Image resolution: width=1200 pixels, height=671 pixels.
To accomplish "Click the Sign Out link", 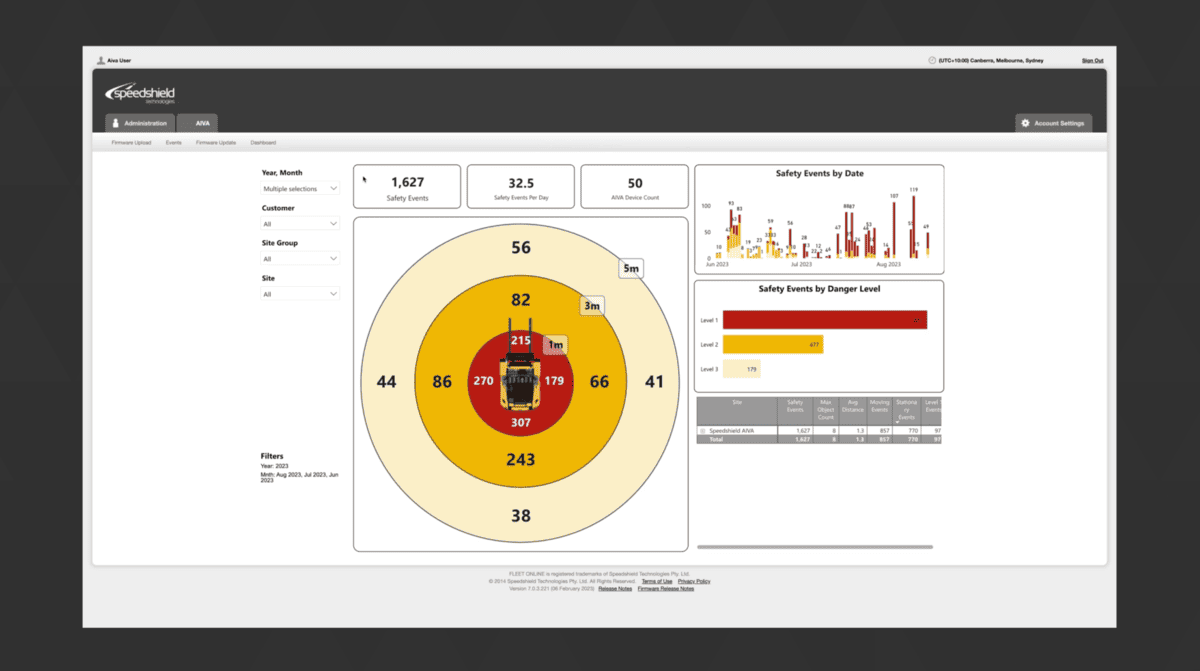I will point(1092,60).
